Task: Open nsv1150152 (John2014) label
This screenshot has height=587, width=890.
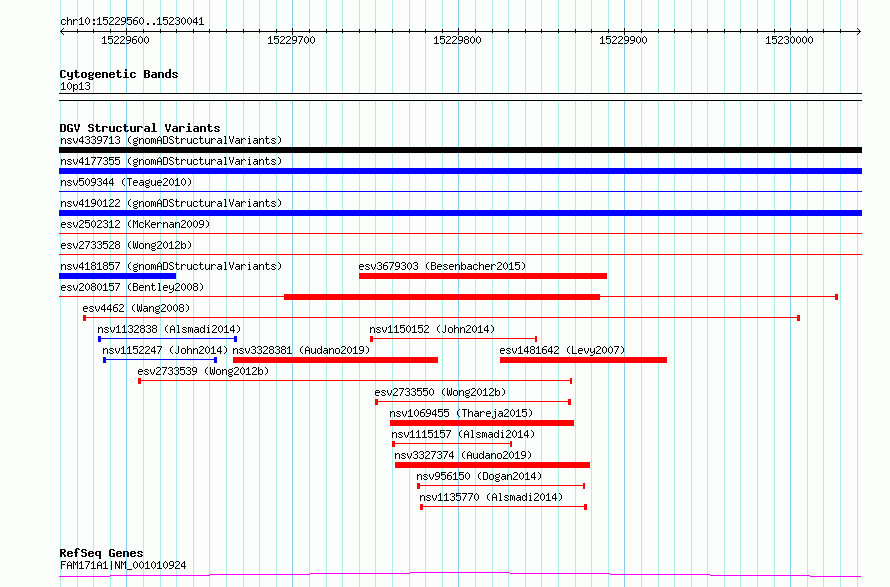Action: coord(432,329)
